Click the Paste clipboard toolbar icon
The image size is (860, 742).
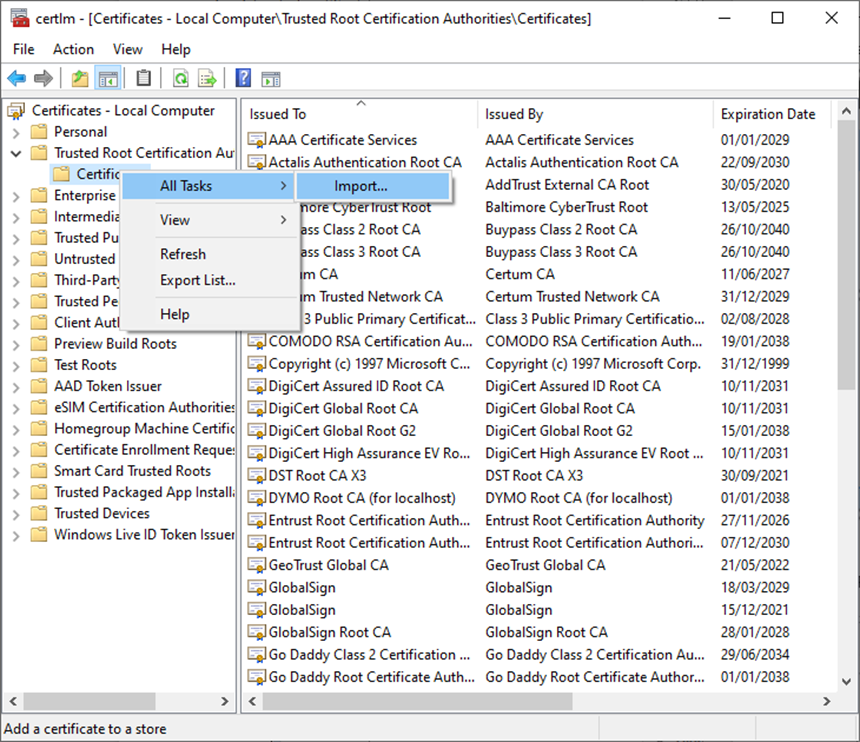(144, 78)
